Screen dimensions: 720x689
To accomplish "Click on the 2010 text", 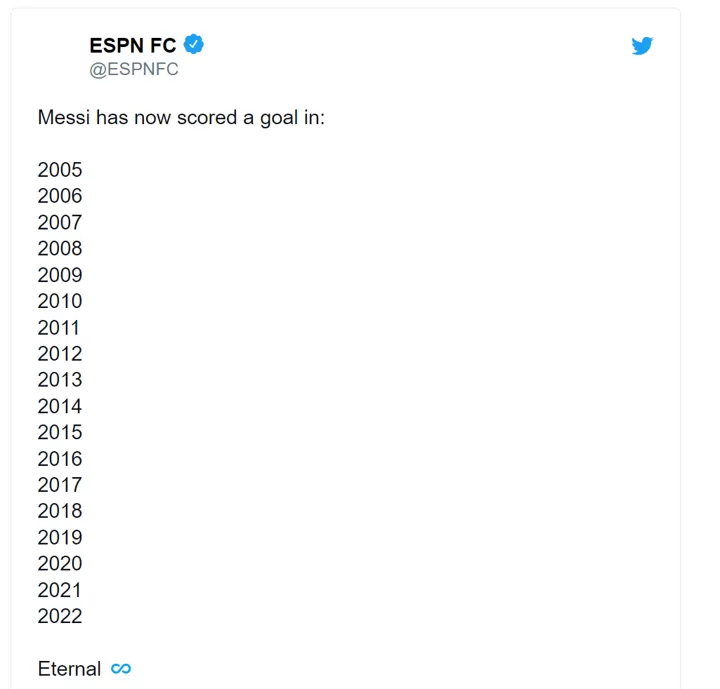I will (60, 301).
